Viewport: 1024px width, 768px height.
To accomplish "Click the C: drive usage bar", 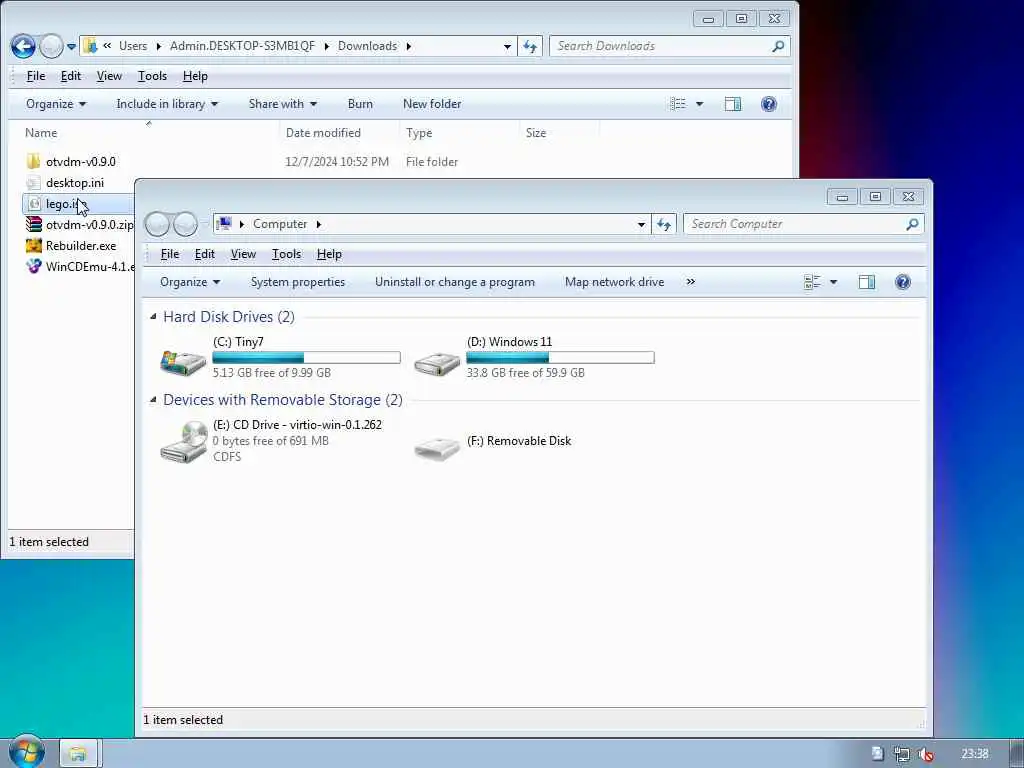I will tap(306, 357).
